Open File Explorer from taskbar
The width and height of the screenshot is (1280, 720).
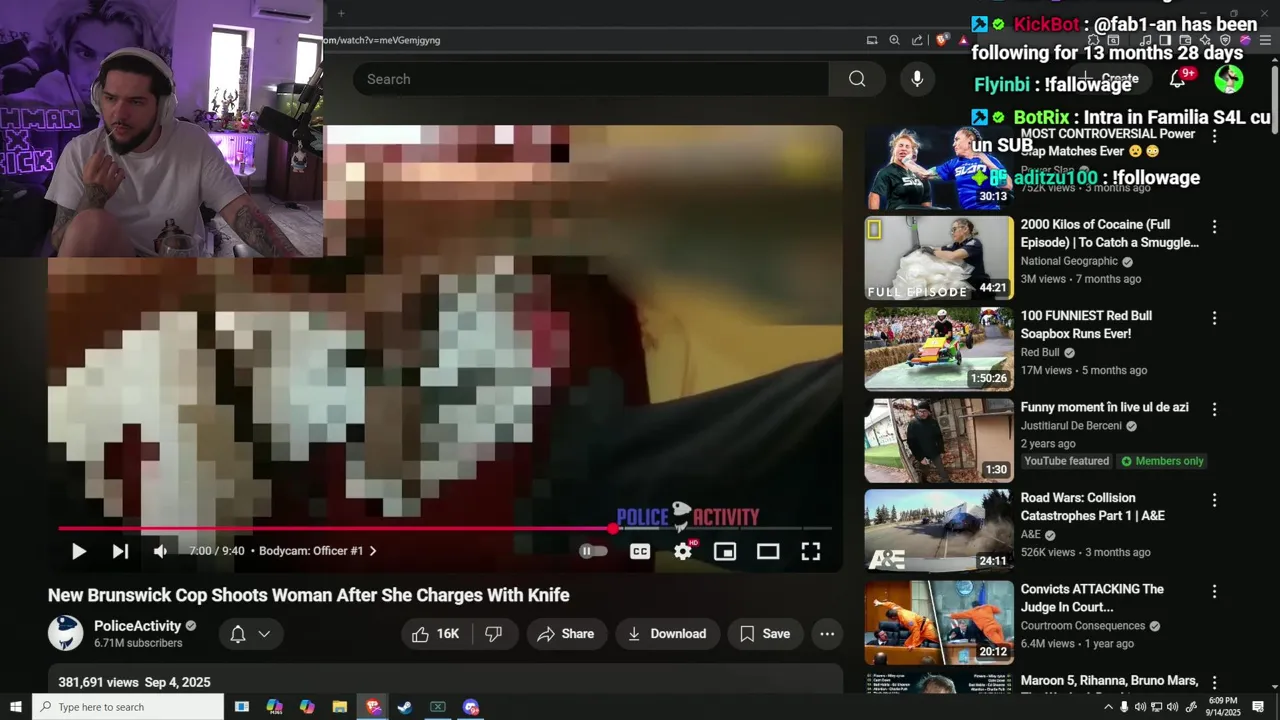[x=339, y=707]
